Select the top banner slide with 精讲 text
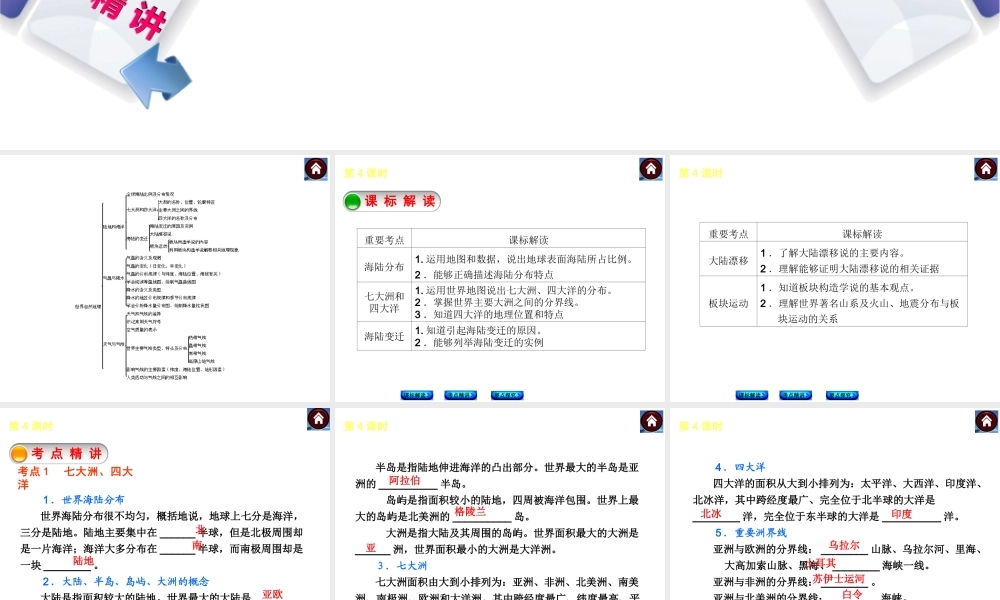1000x600 pixels. pyautogui.click(x=500, y=75)
